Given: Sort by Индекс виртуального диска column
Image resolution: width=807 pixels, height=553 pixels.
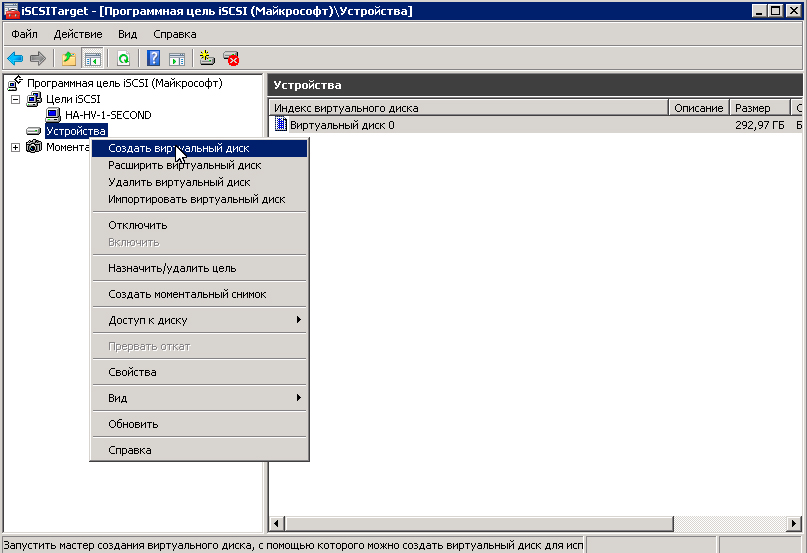Looking at the screenshot, I should (x=468, y=108).
